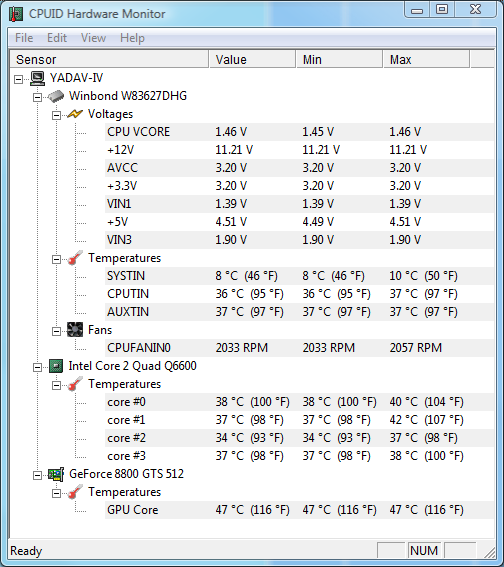Select the CPUFANIN0 fan row
Viewport: 504px width, 567px height.
299,348
